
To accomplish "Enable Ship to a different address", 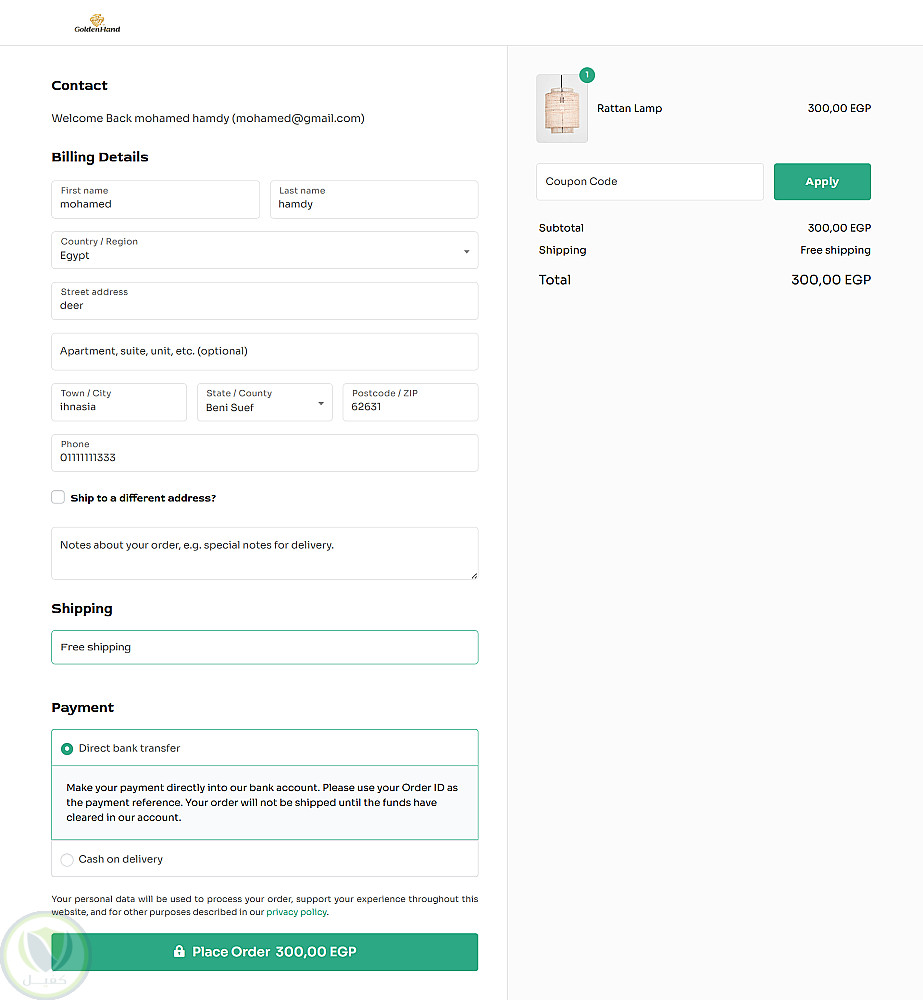I will pos(58,497).
